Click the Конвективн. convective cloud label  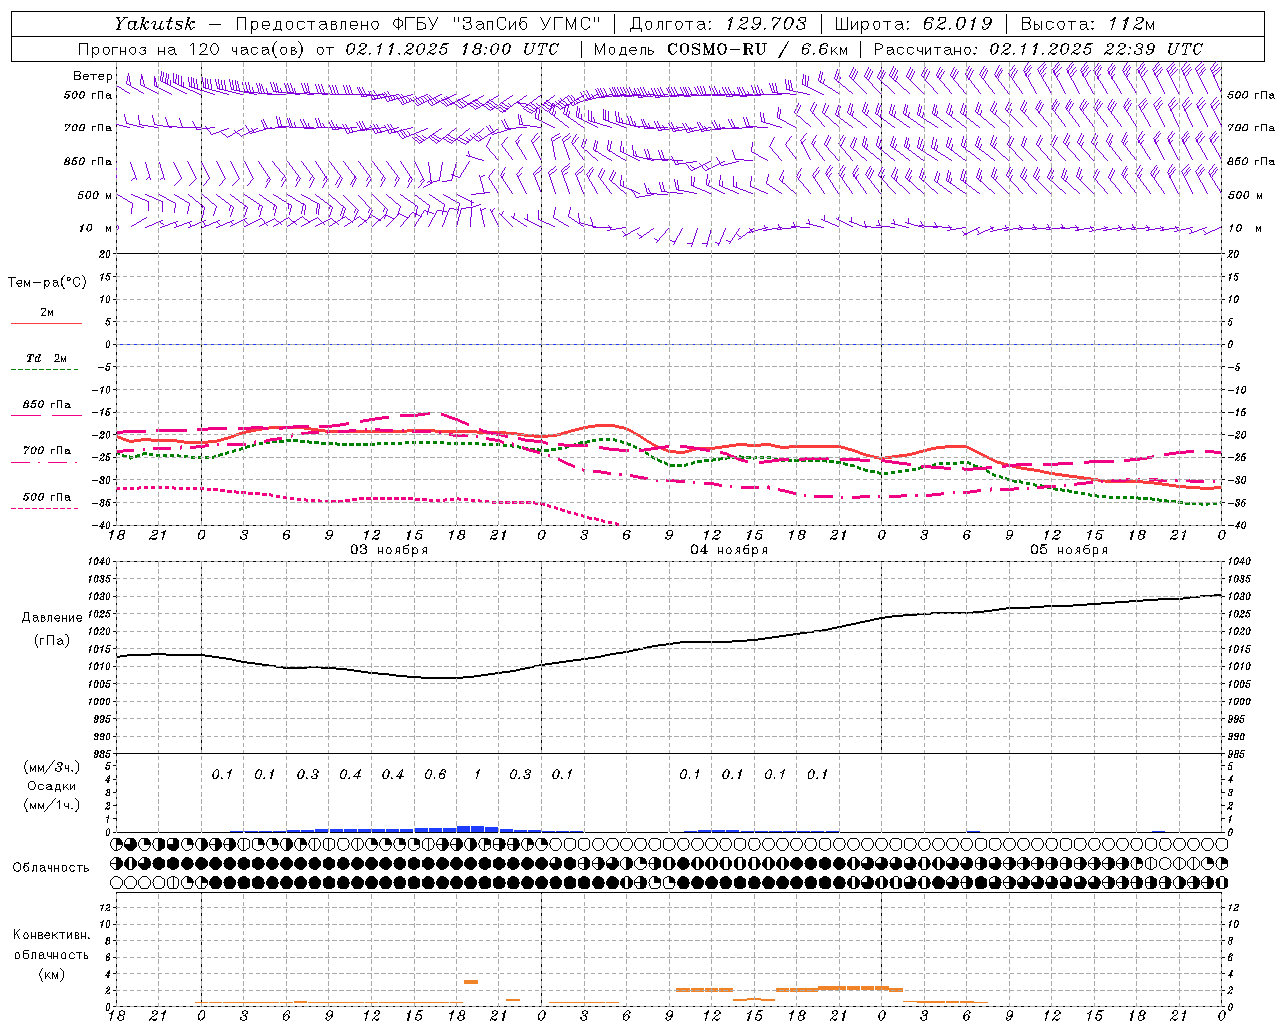[51, 935]
